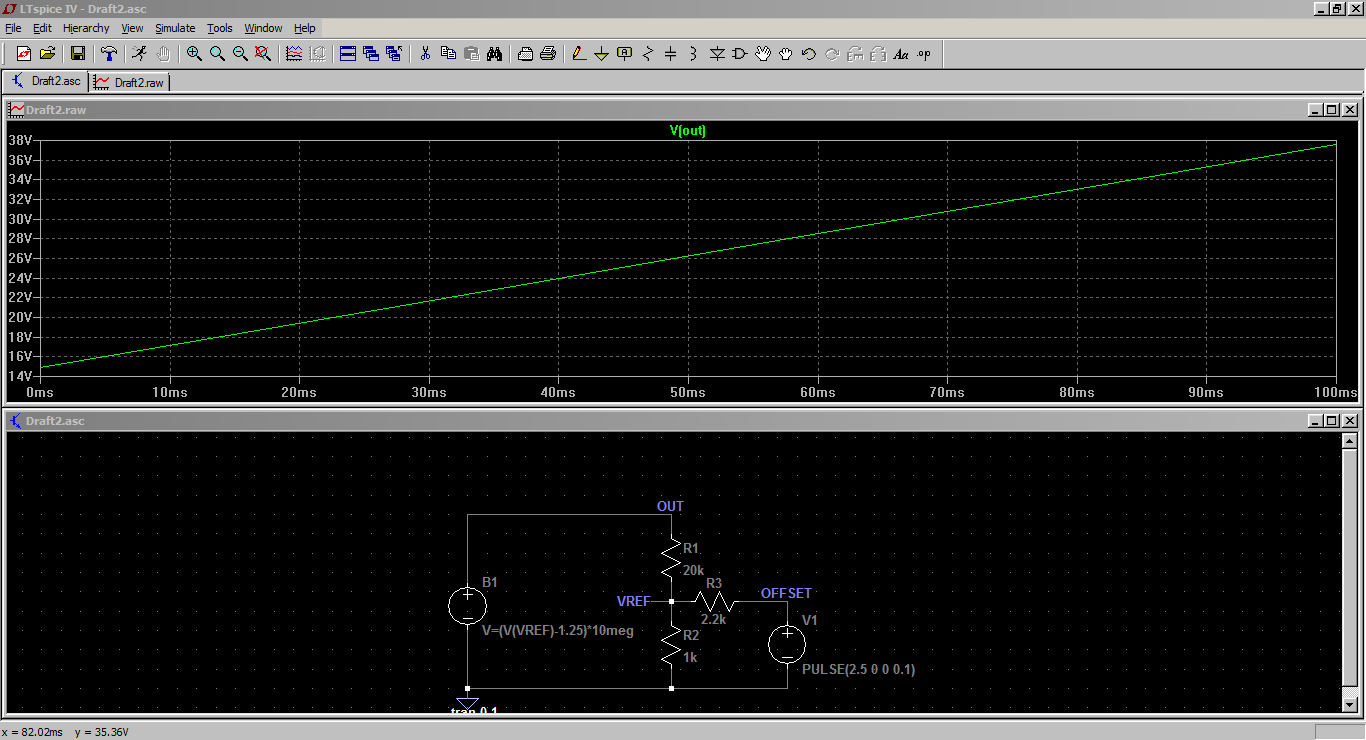The width and height of the screenshot is (1366, 740).
Task: Click the R1 20k resistor value
Action: [x=694, y=571]
